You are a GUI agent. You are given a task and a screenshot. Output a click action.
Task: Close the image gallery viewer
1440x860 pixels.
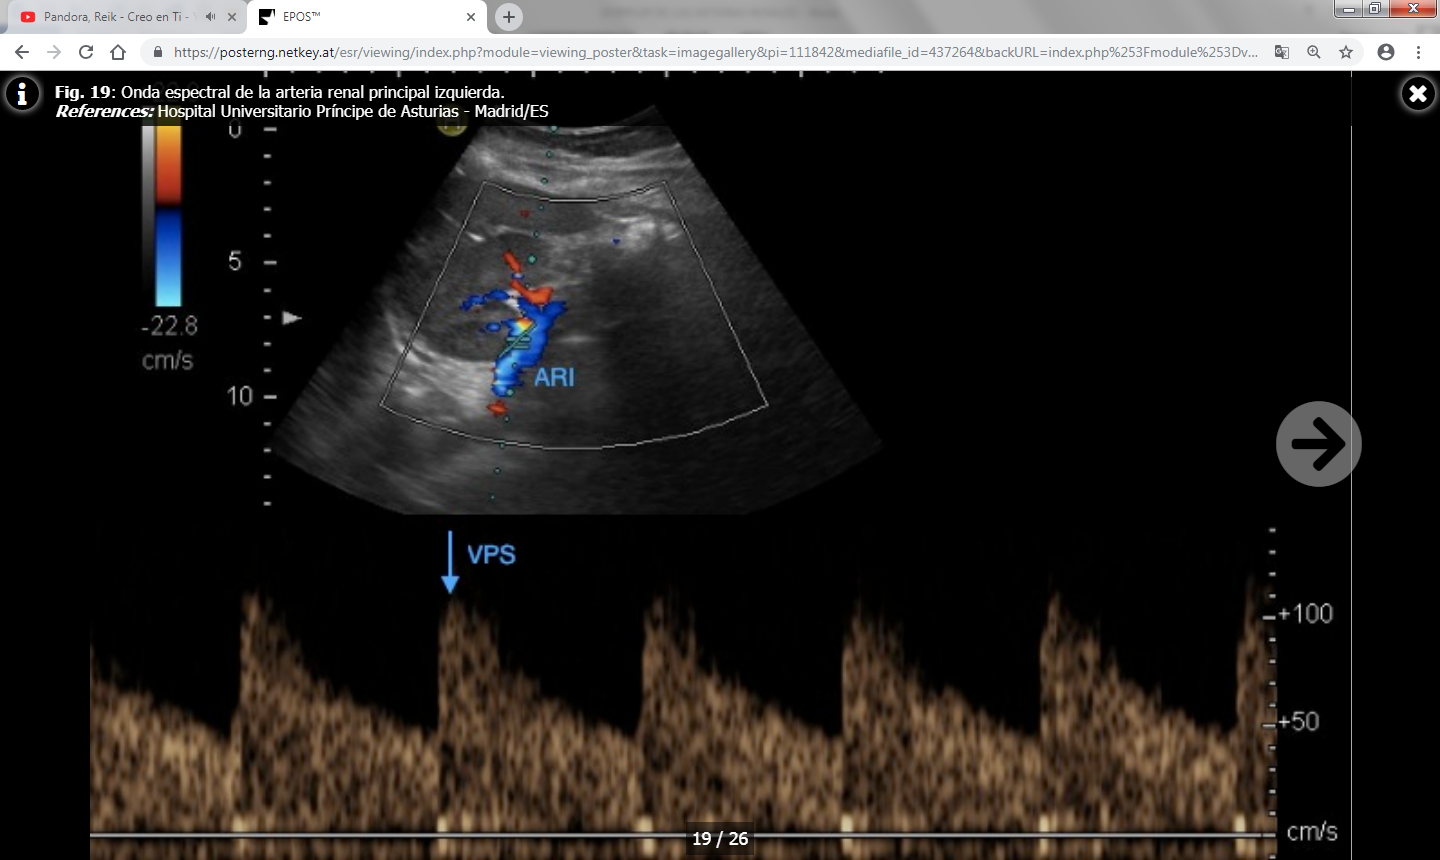click(1417, 94)
